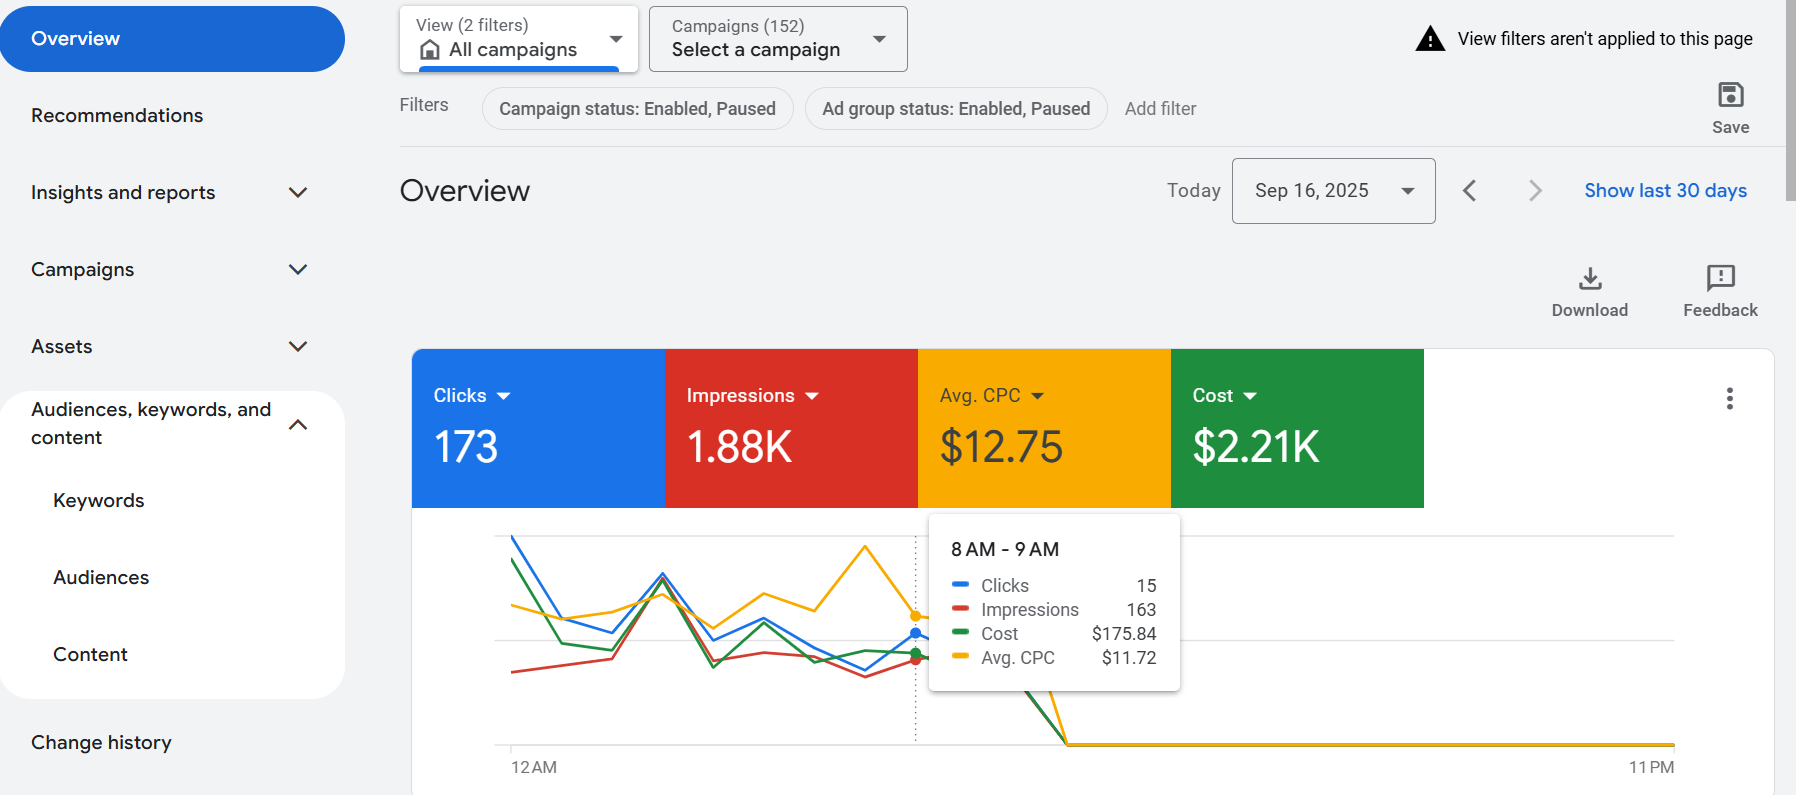Open the Feedback icon

tap(1720, 277)
